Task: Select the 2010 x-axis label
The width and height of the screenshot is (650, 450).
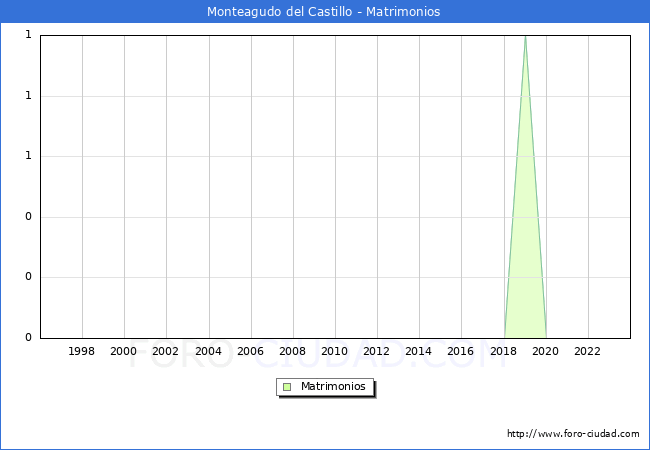Action: 335,351
